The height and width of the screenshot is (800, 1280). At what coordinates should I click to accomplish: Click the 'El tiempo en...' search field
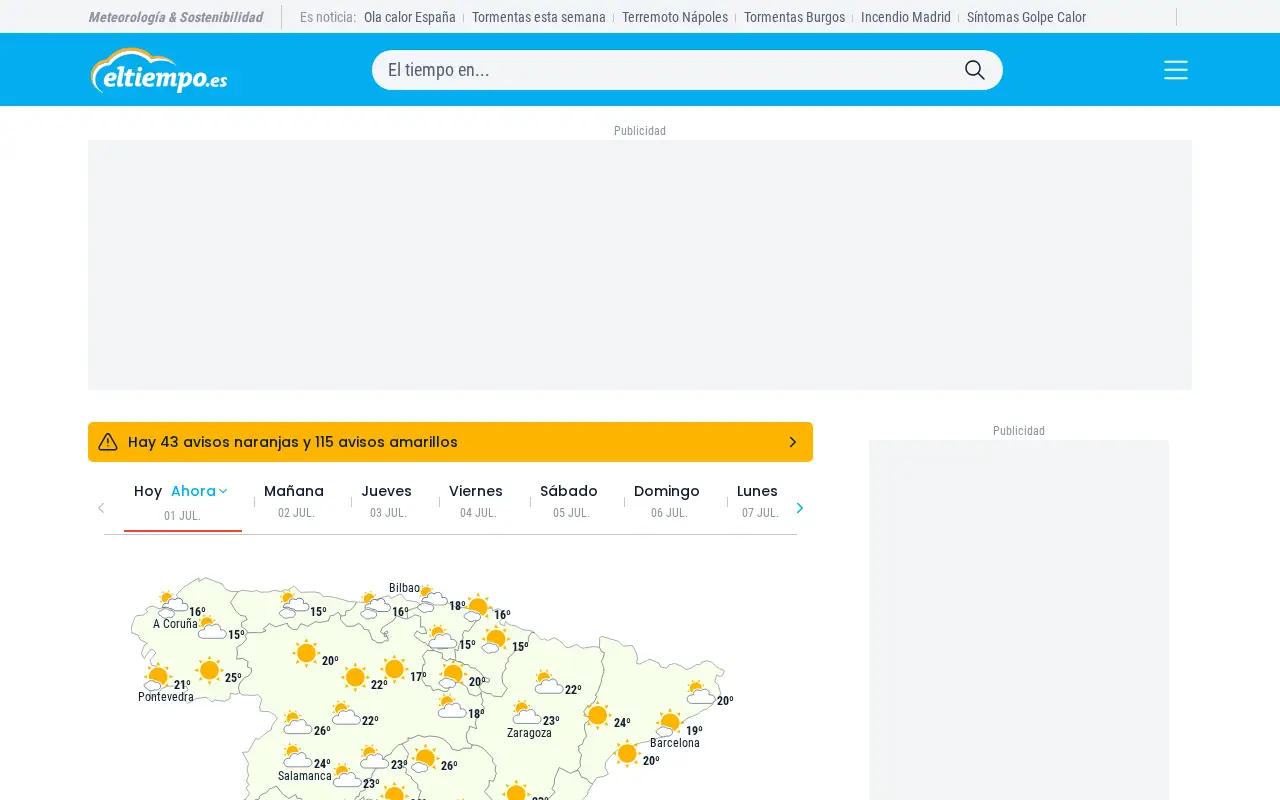pos(687,70)
